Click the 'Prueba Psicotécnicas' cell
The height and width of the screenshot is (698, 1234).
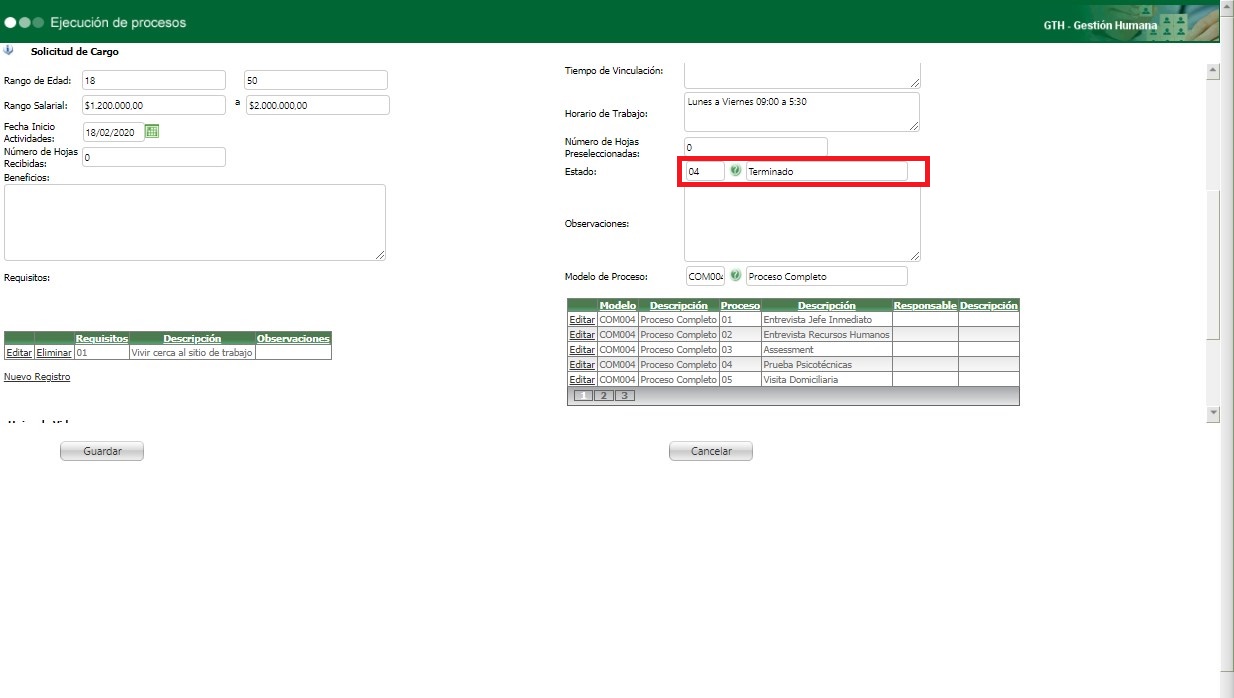[x=826, y=365]
